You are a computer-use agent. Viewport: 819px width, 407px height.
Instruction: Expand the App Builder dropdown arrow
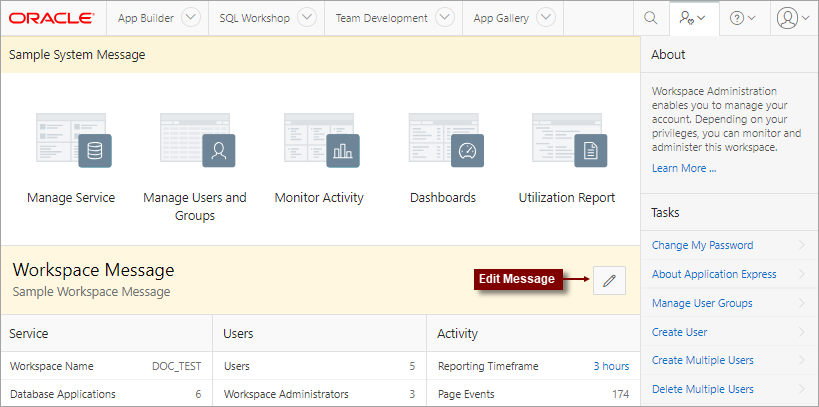coord(191,18)
